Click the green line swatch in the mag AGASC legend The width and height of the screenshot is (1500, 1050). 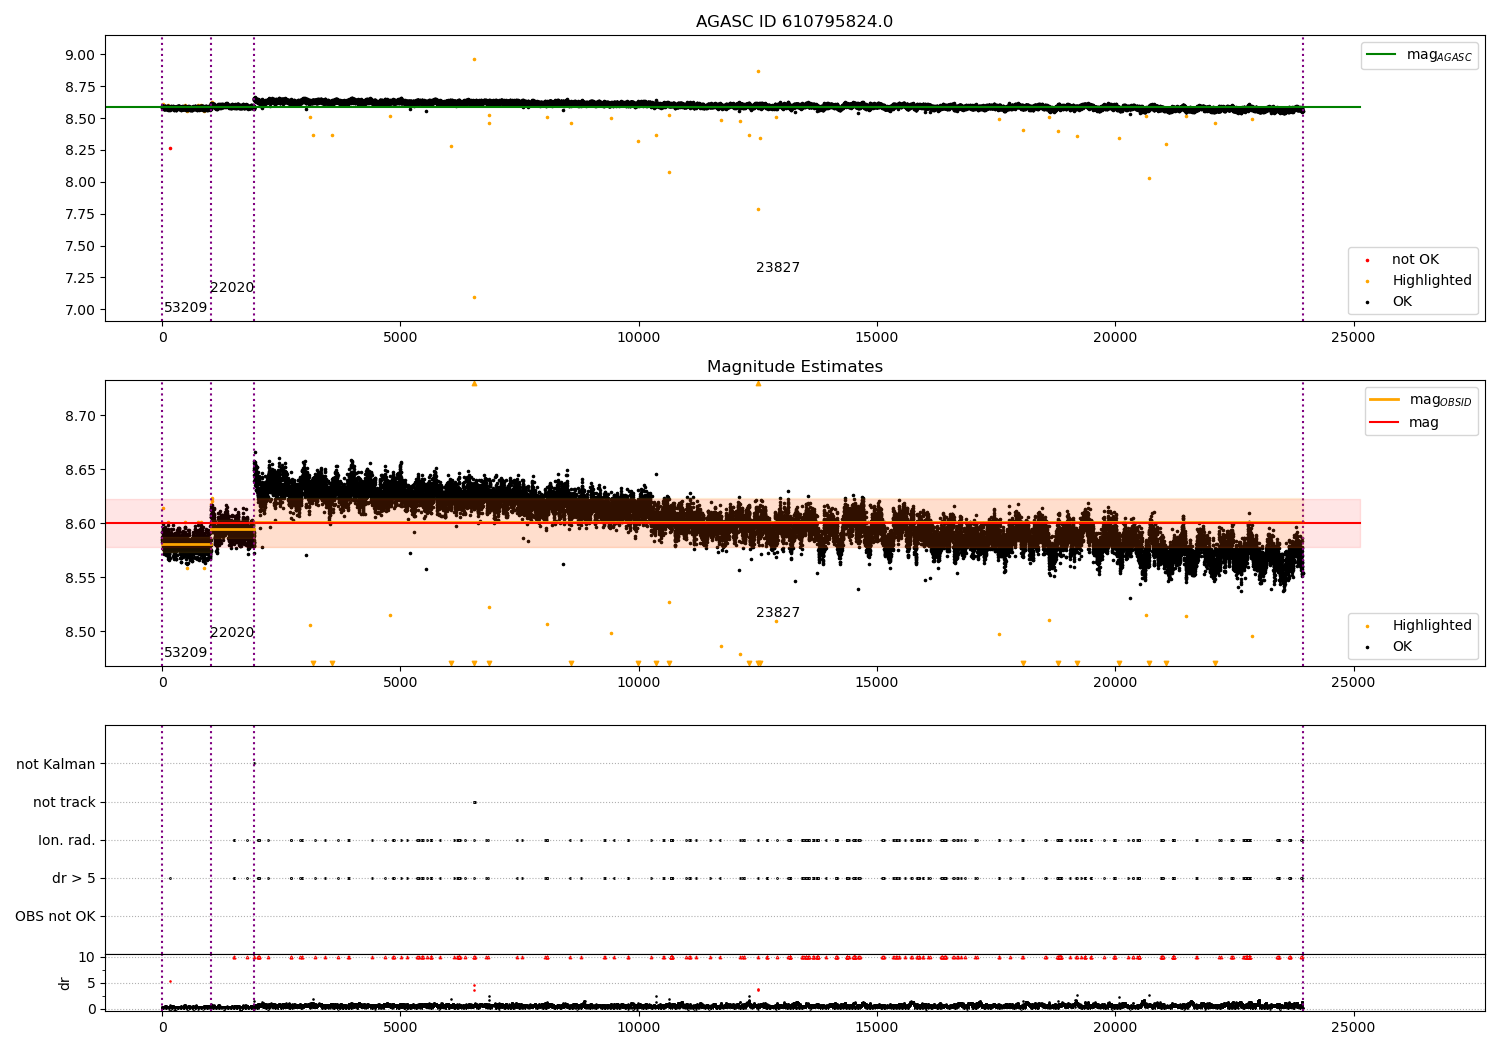pos(1381,55)
